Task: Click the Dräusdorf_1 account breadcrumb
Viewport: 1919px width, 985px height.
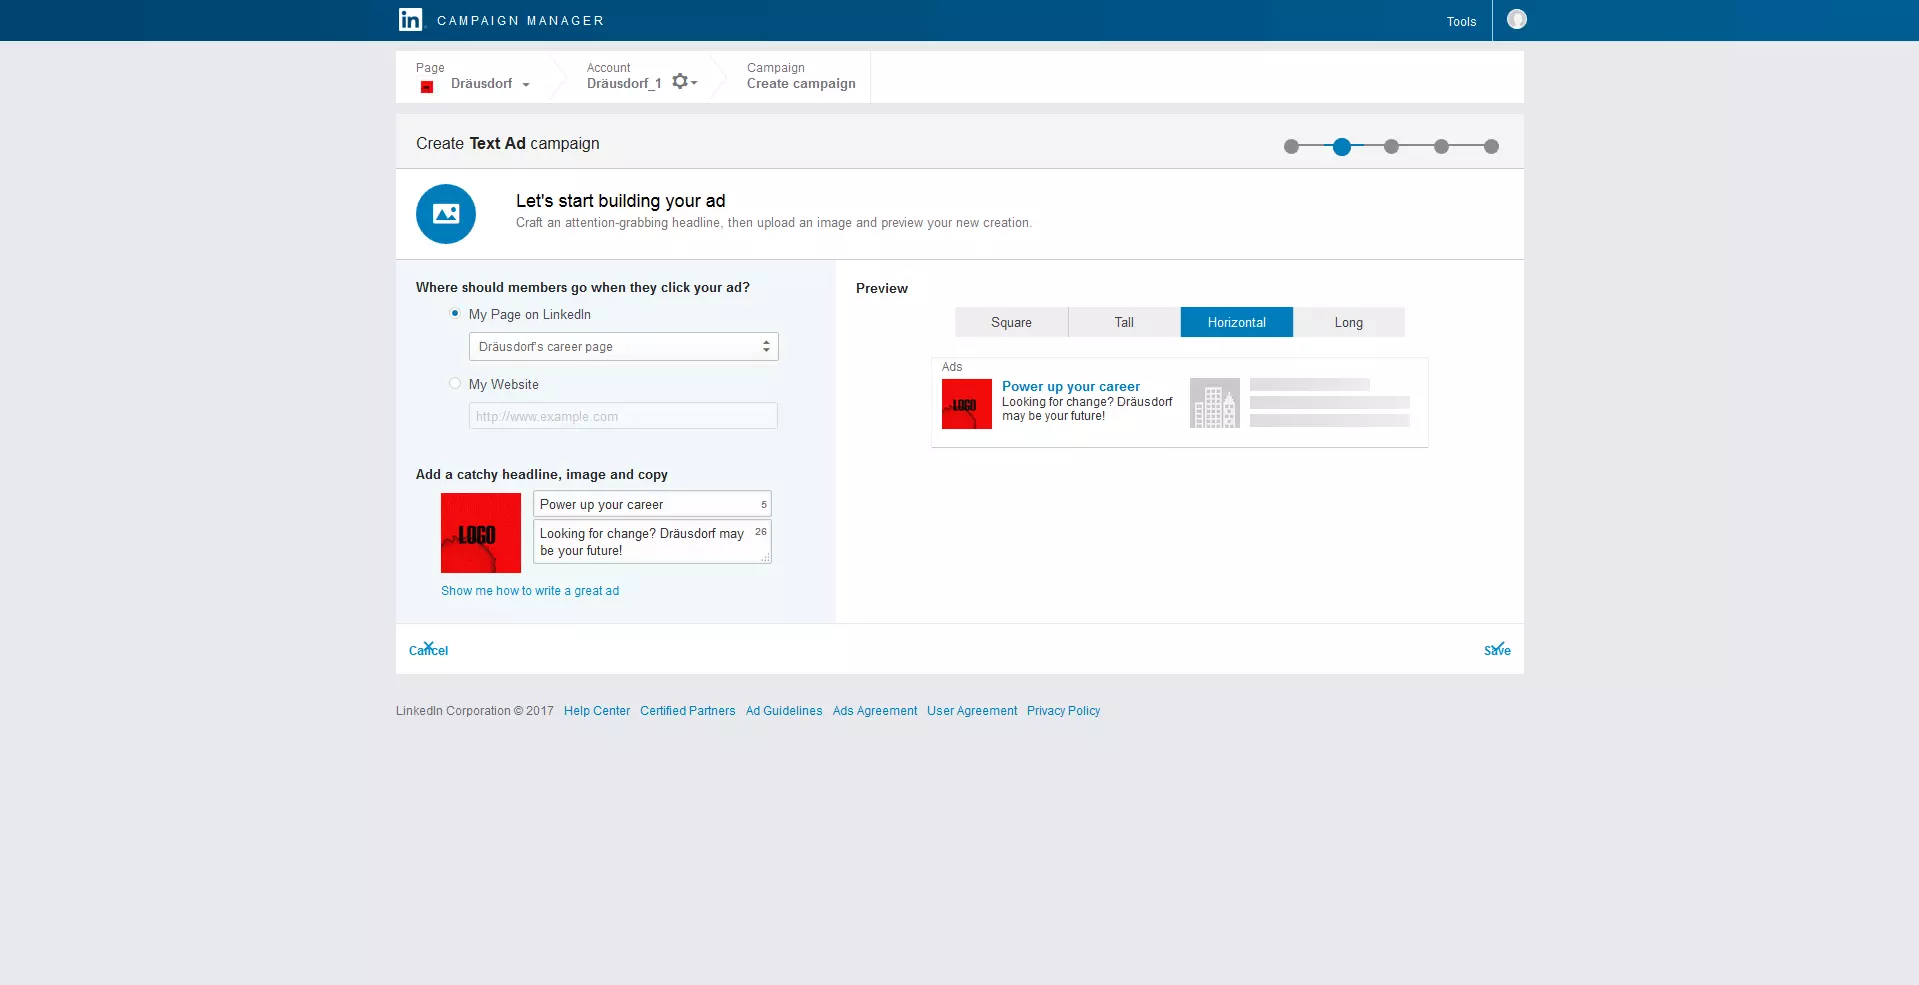Action: click(x=624, y=84)
